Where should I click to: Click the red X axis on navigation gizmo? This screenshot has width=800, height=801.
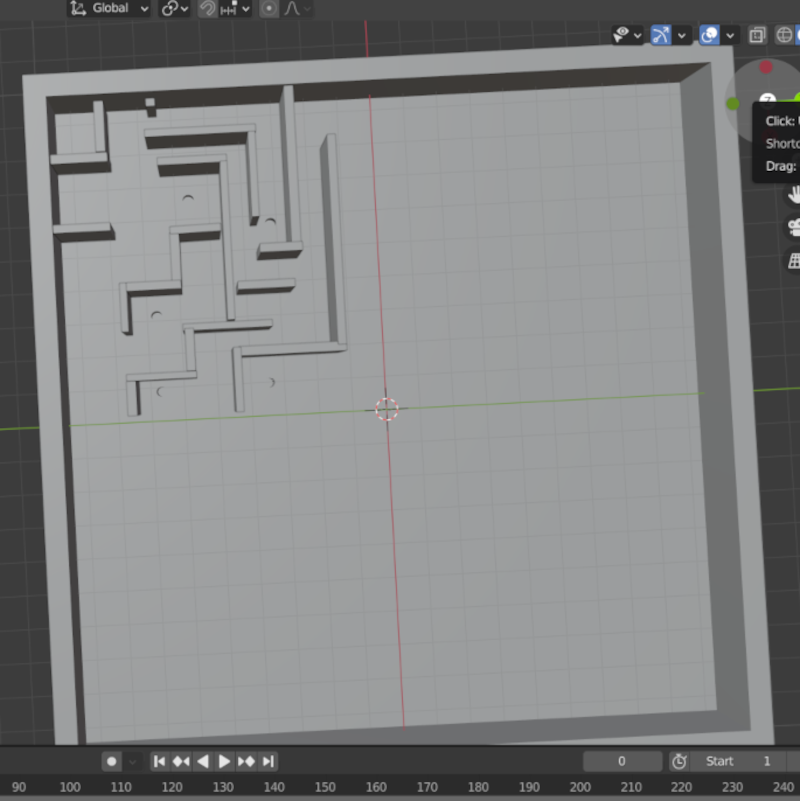pos(766,68)
